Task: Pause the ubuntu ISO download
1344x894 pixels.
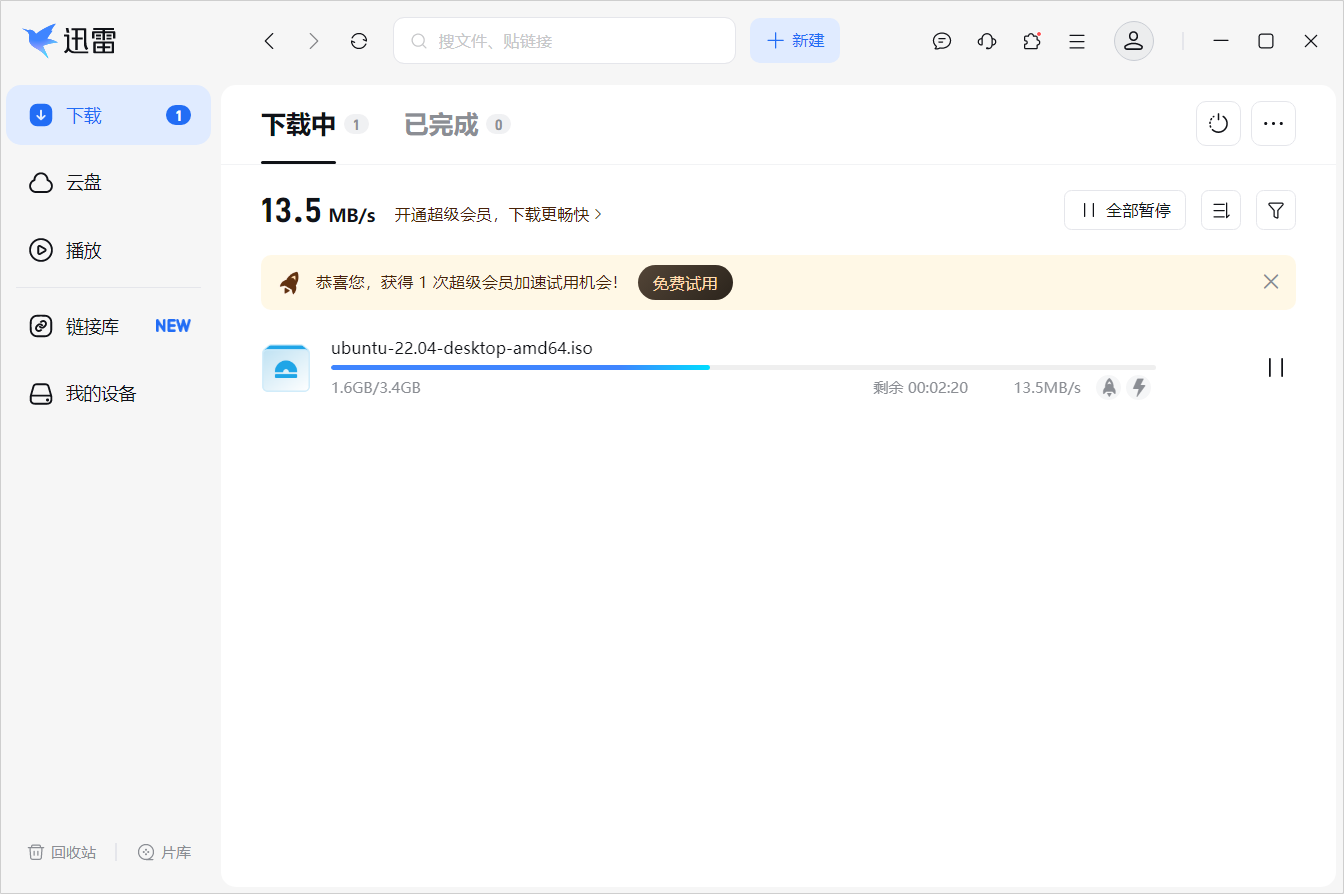Action: [1276, 367]
